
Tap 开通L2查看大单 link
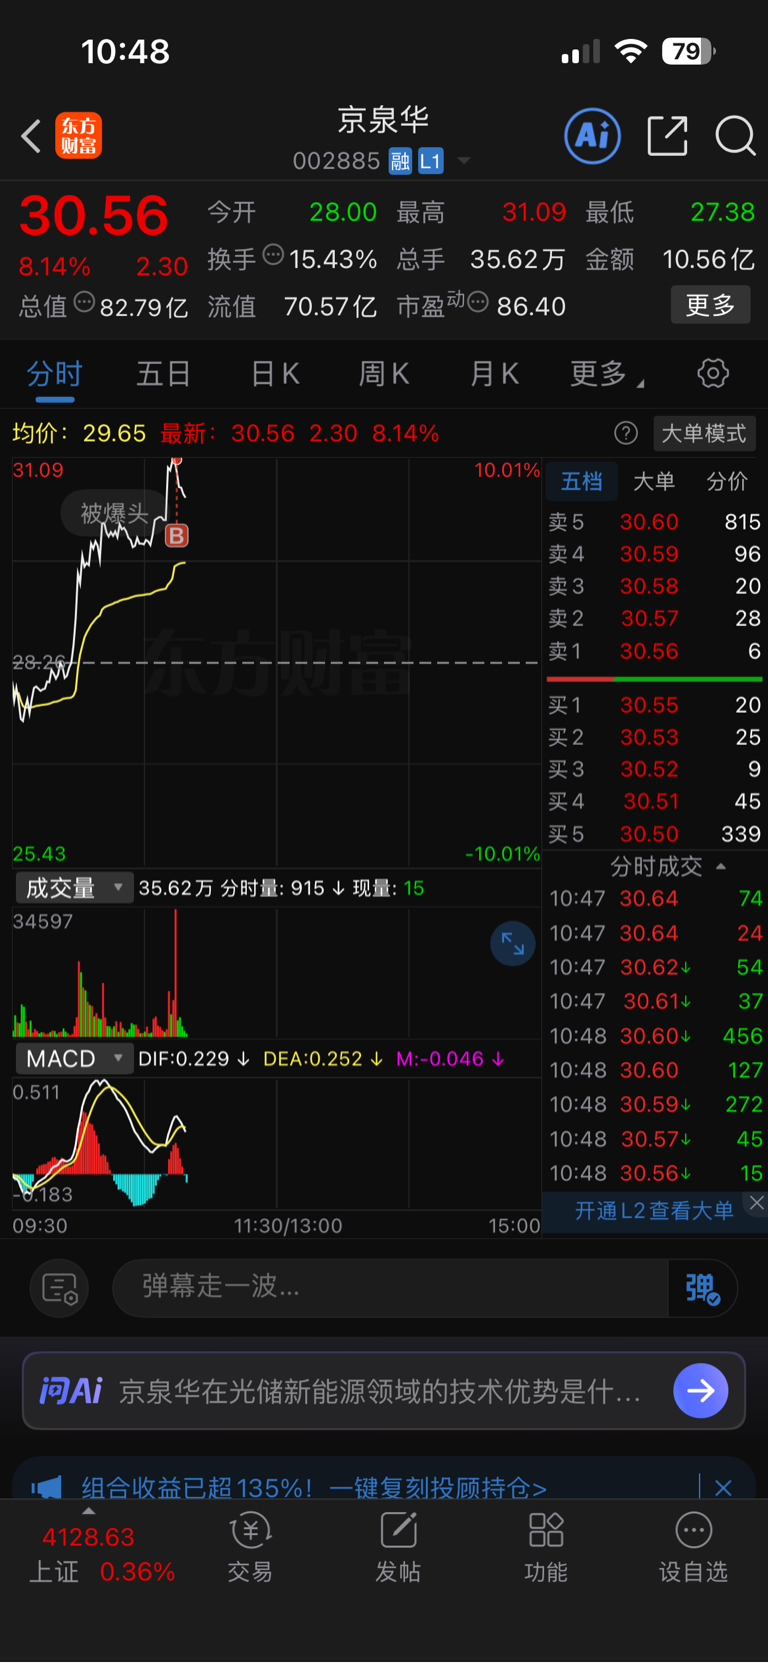(654, 1211)
